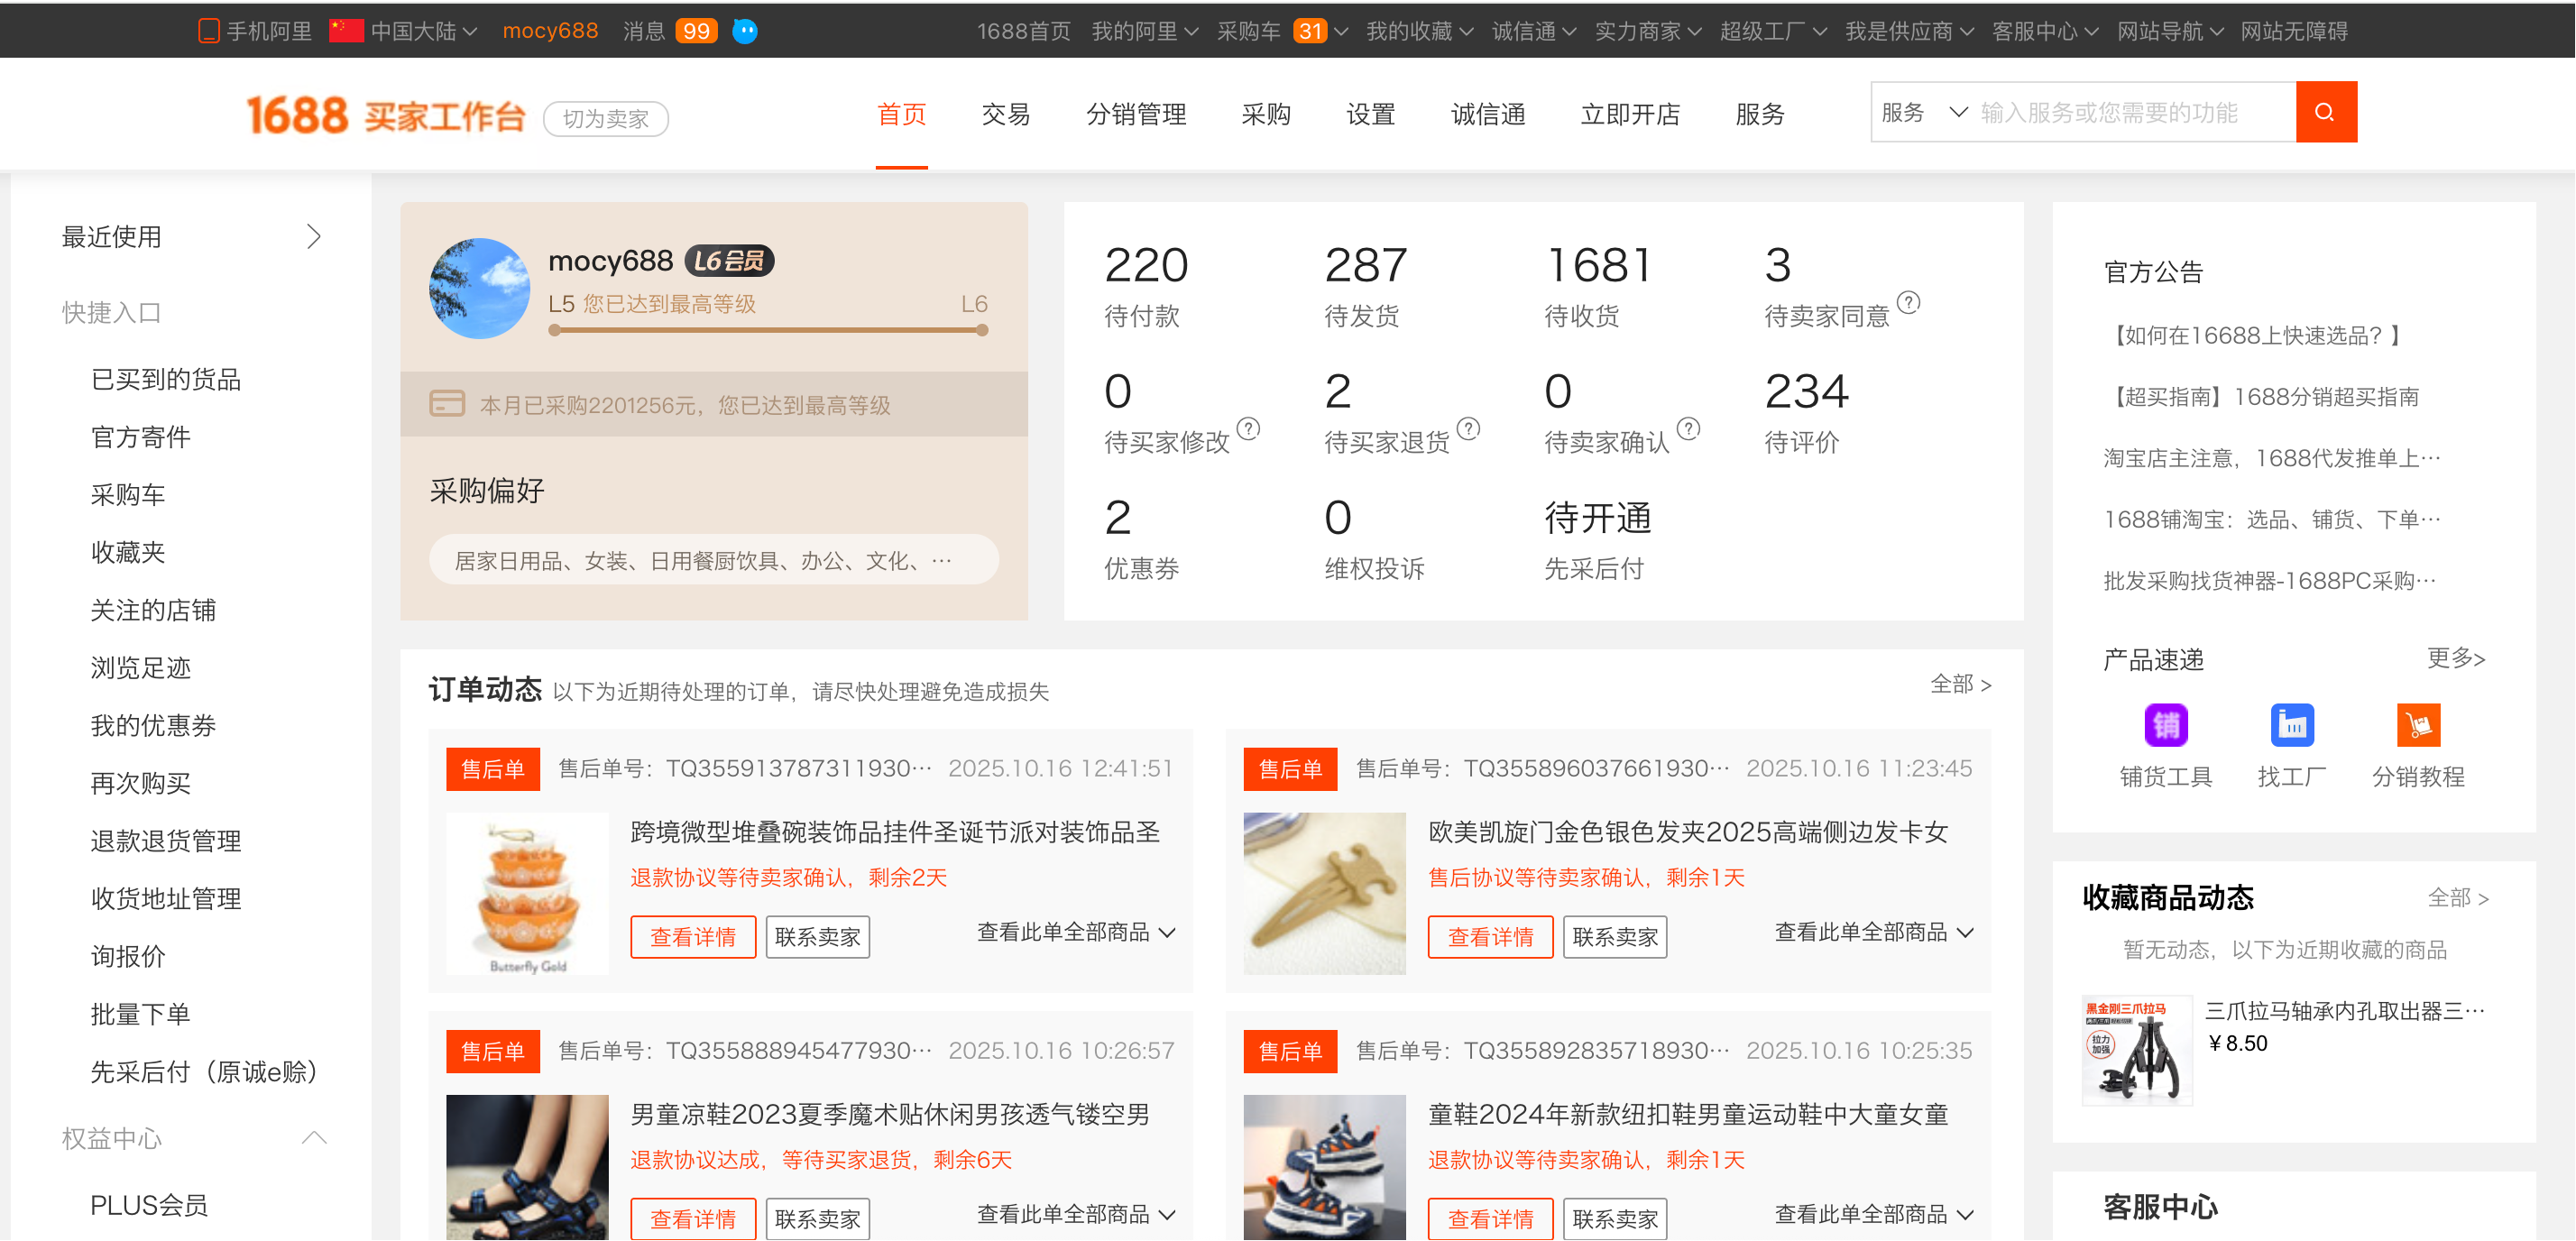The image size is (2576, 1241).
Task: Click 查看详情 for the hair clip order
Action: click(x=1489, y=937)
